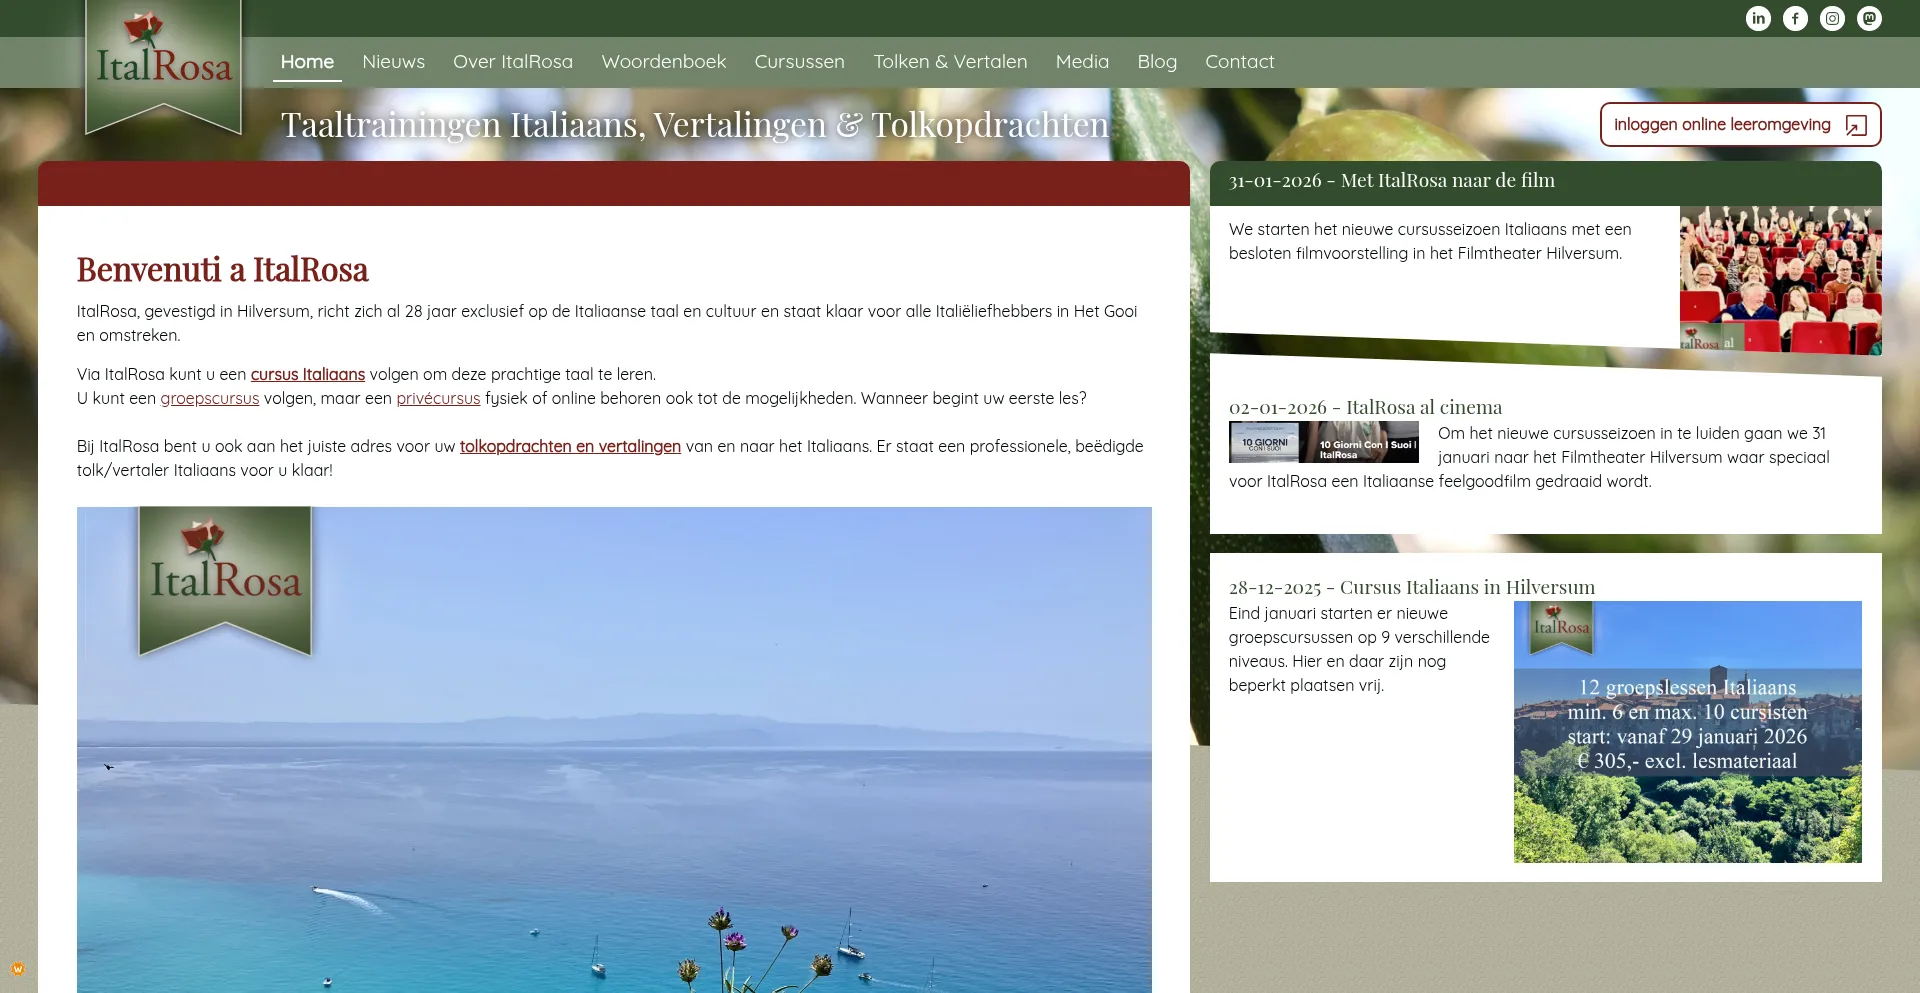This screenshot has width=1920, height=993.
Task: Open the Nieuws menu item
Action: 393,62
